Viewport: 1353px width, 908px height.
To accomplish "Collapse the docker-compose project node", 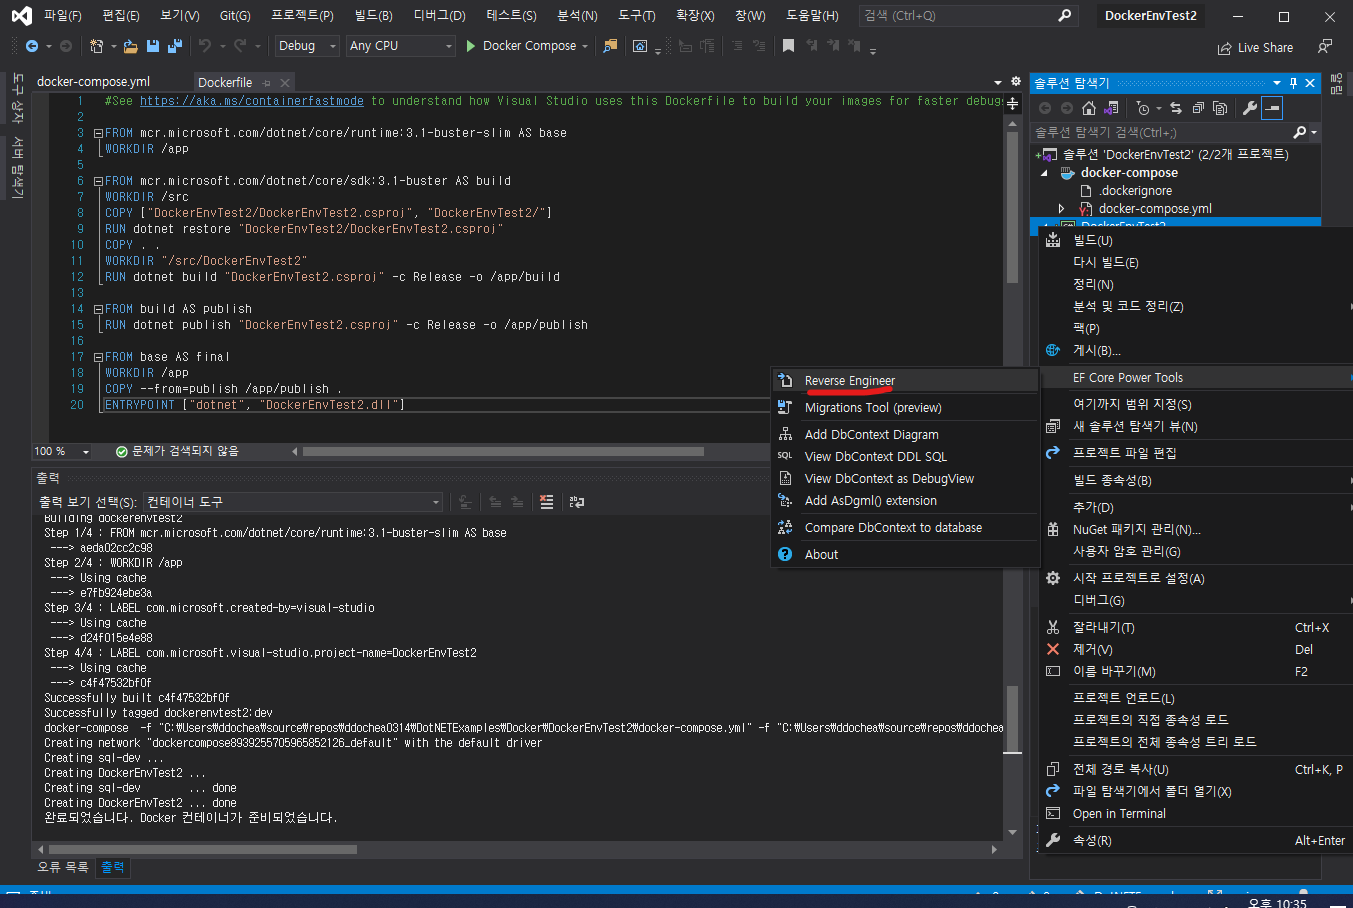I will [1045, 173].
